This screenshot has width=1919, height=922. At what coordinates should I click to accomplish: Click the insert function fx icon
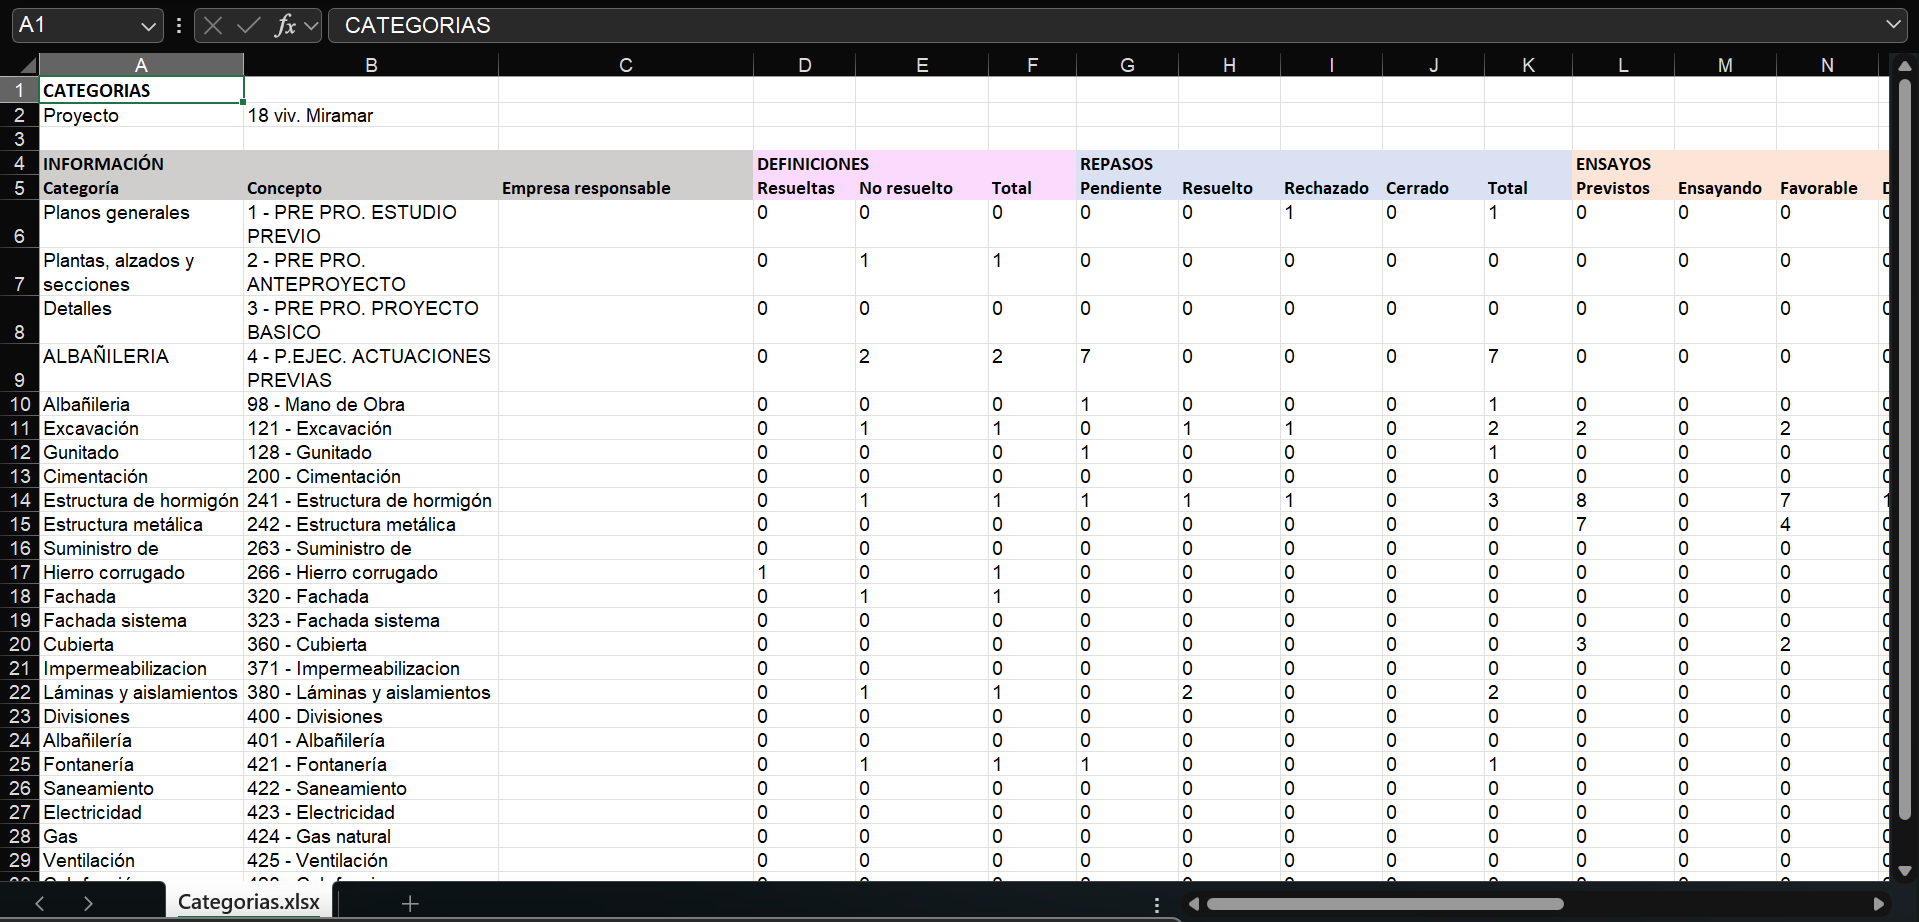point(285,26)
